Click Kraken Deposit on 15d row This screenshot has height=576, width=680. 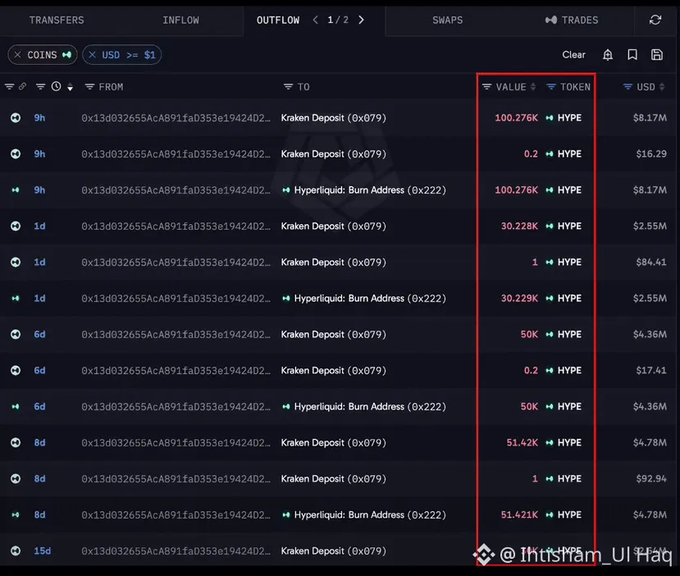[x=333, y=551]
